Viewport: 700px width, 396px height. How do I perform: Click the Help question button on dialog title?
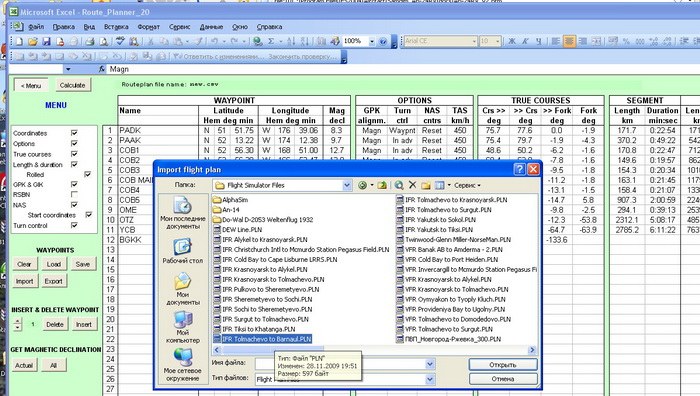pyautogui.click(x=519, y=169)
